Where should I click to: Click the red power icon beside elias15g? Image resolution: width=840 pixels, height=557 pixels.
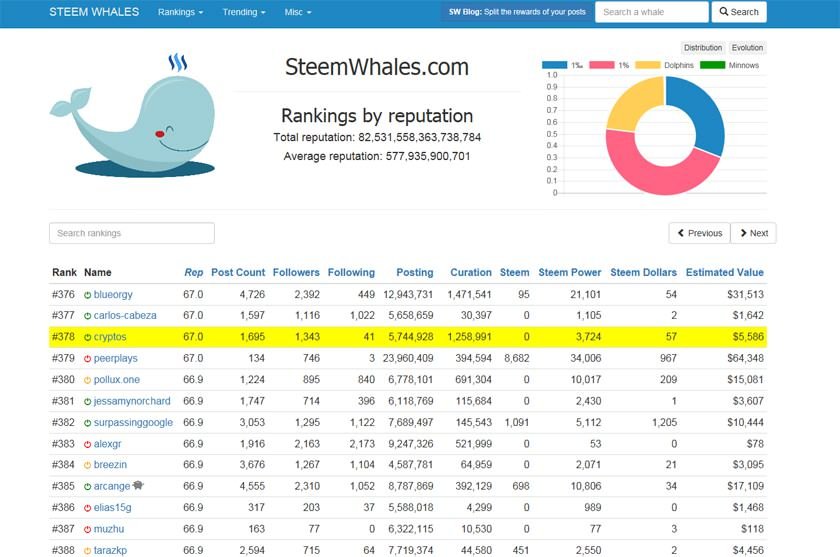[x=87, y=508]
